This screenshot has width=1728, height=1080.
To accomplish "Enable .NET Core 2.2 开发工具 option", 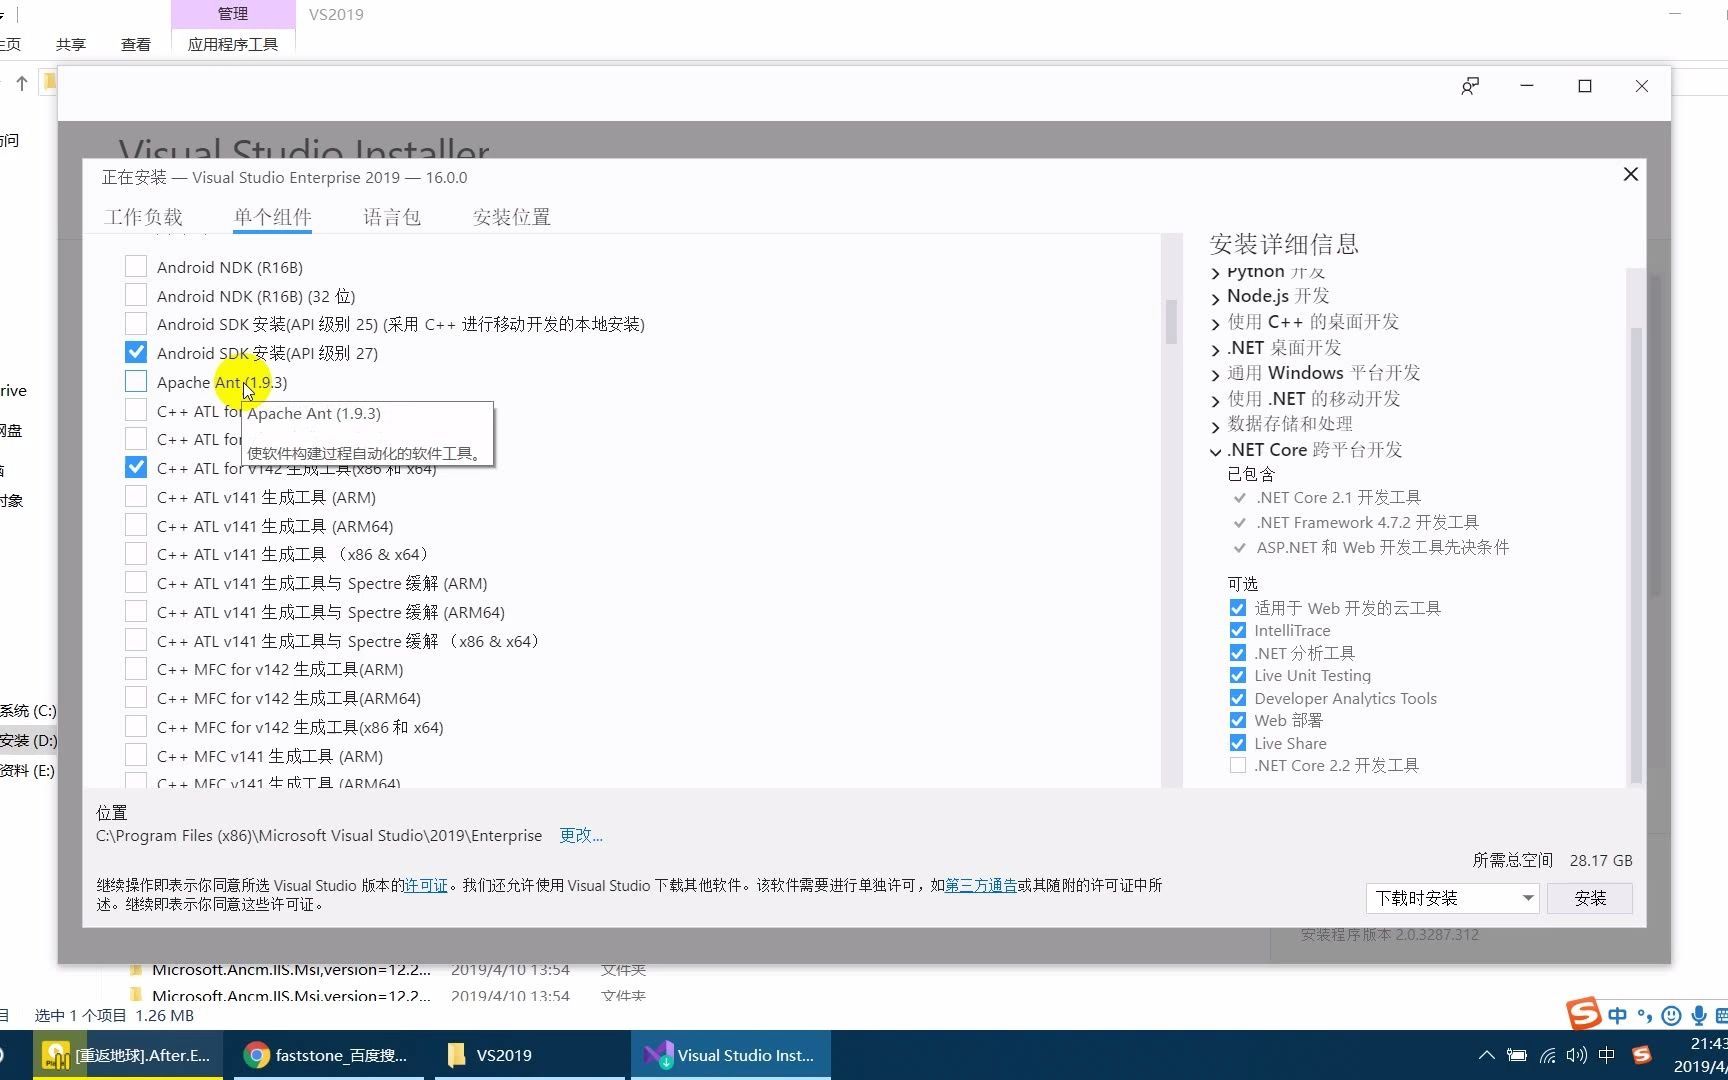I will pos(1237,765).
